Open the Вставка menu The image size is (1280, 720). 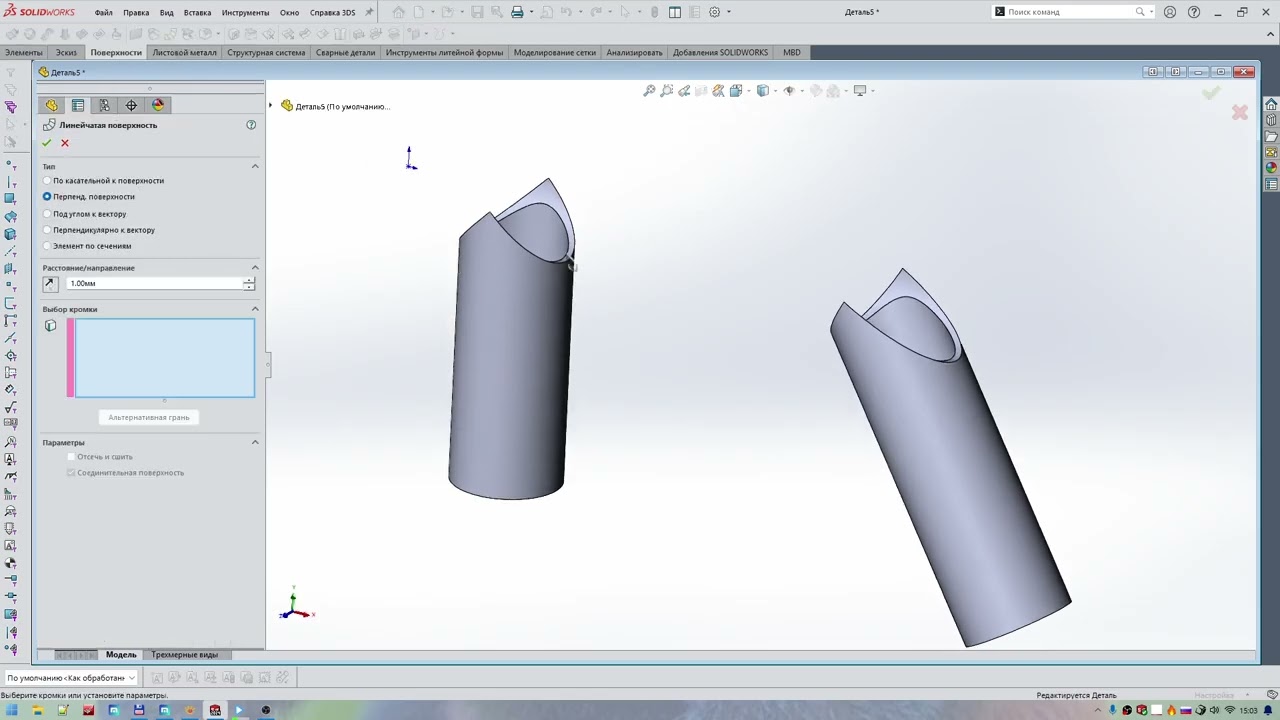click(197, 12)
